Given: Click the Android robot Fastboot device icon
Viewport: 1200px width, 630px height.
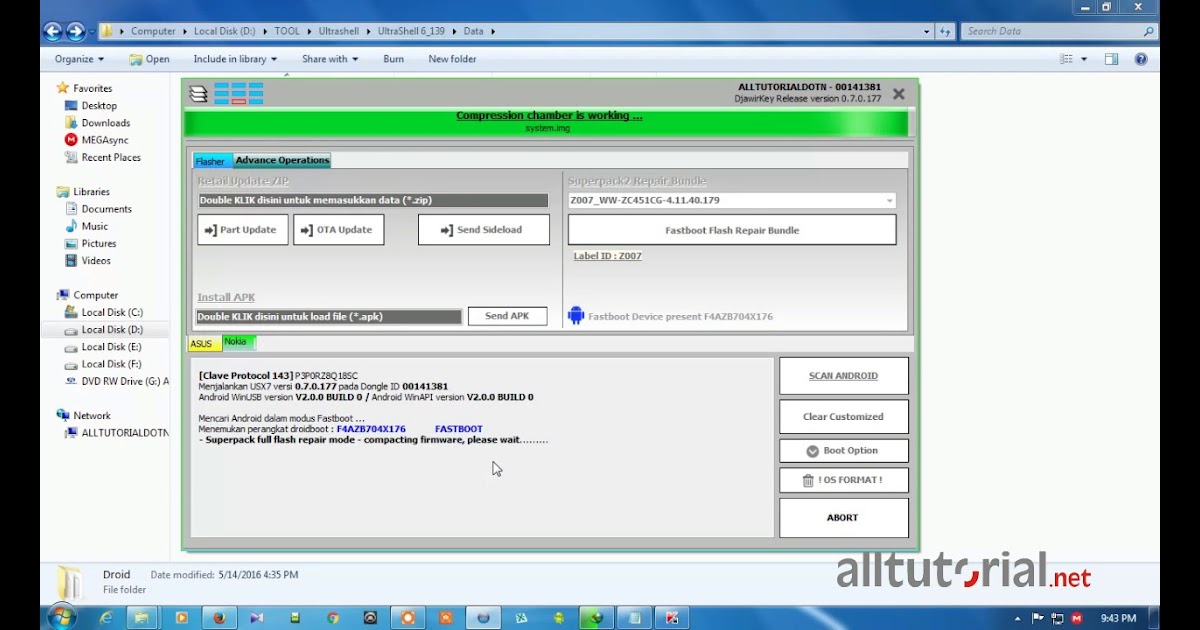Looking at the screenshot, I should (576, 316).
